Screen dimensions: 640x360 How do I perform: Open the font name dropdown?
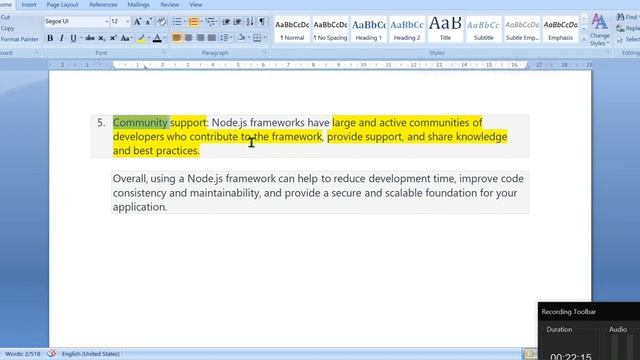107,22
